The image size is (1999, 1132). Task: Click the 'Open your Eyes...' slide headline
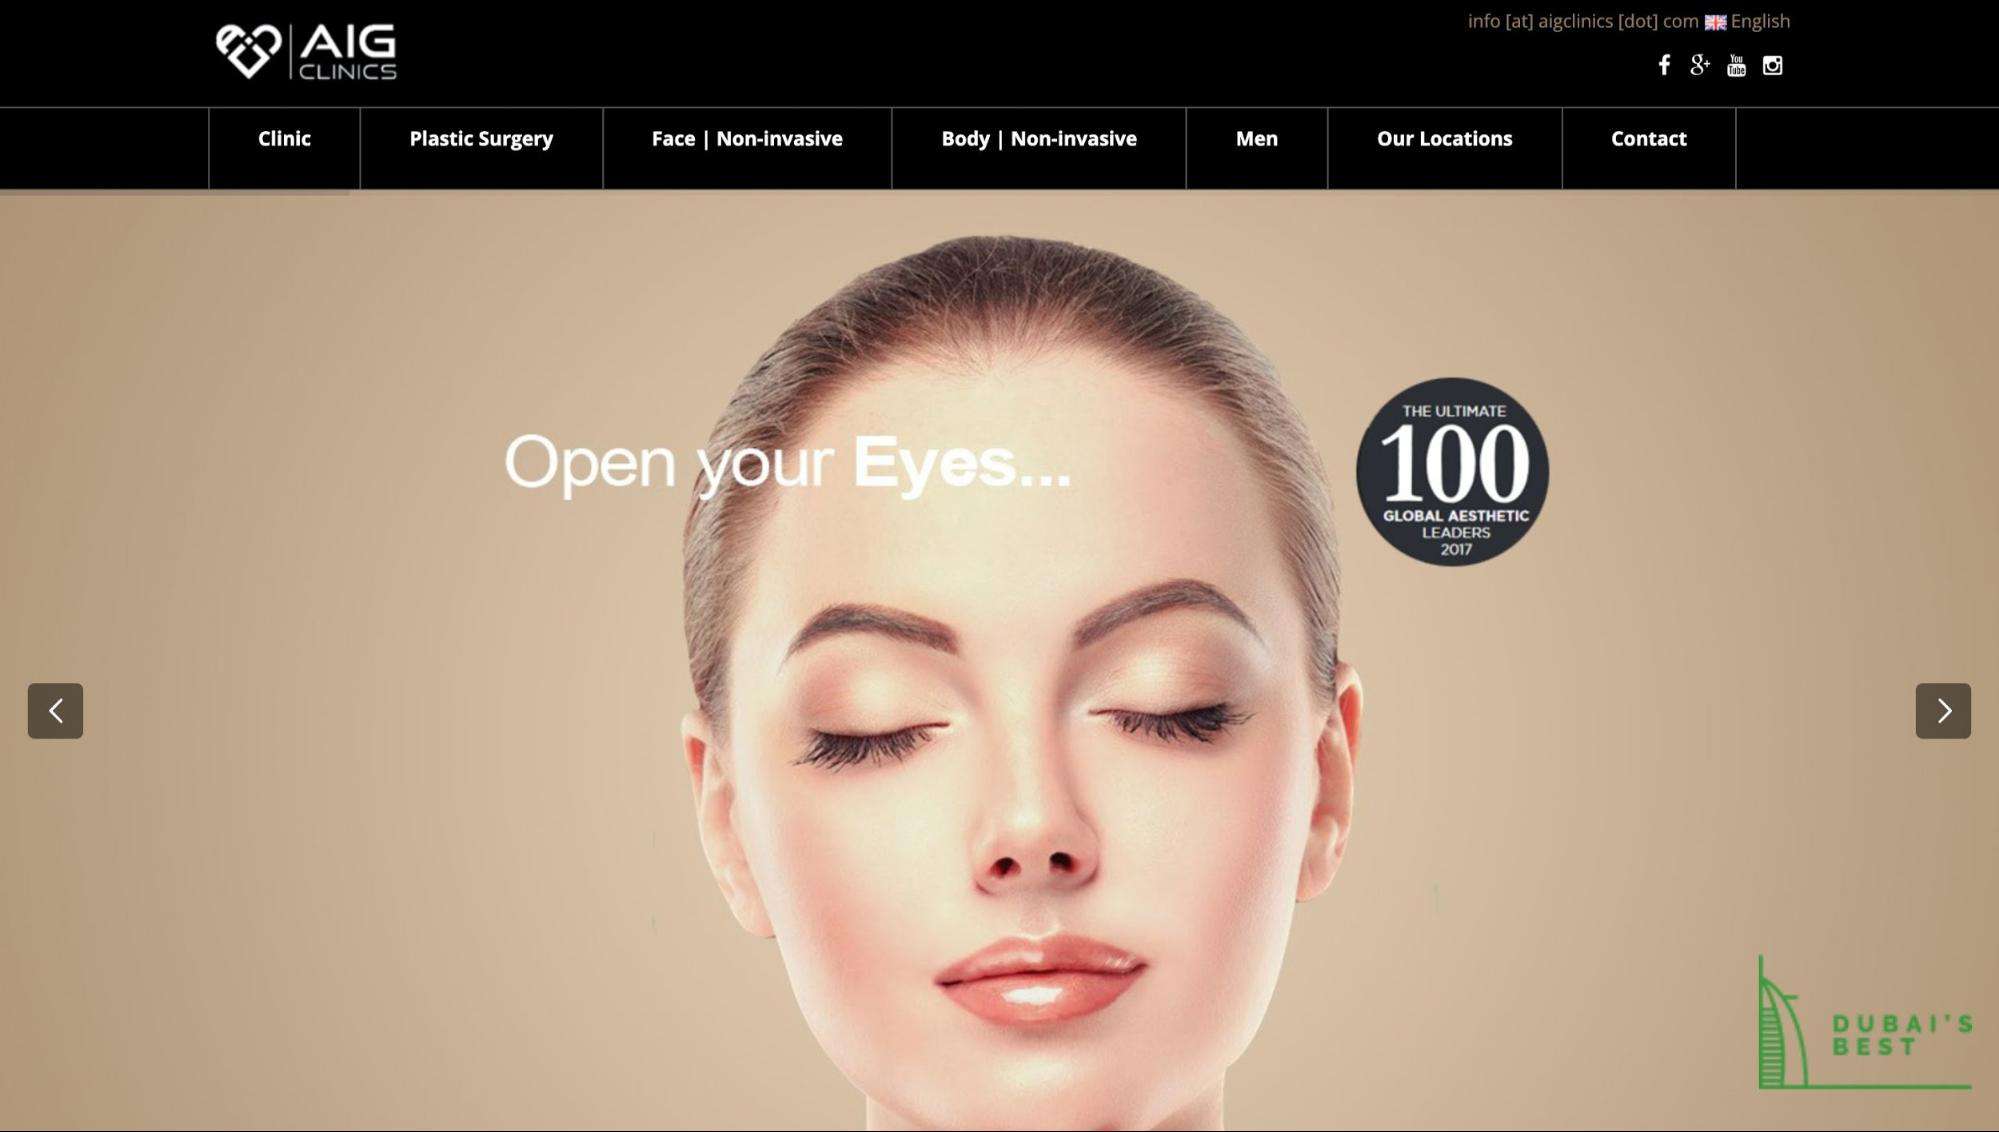coord(787,463)
